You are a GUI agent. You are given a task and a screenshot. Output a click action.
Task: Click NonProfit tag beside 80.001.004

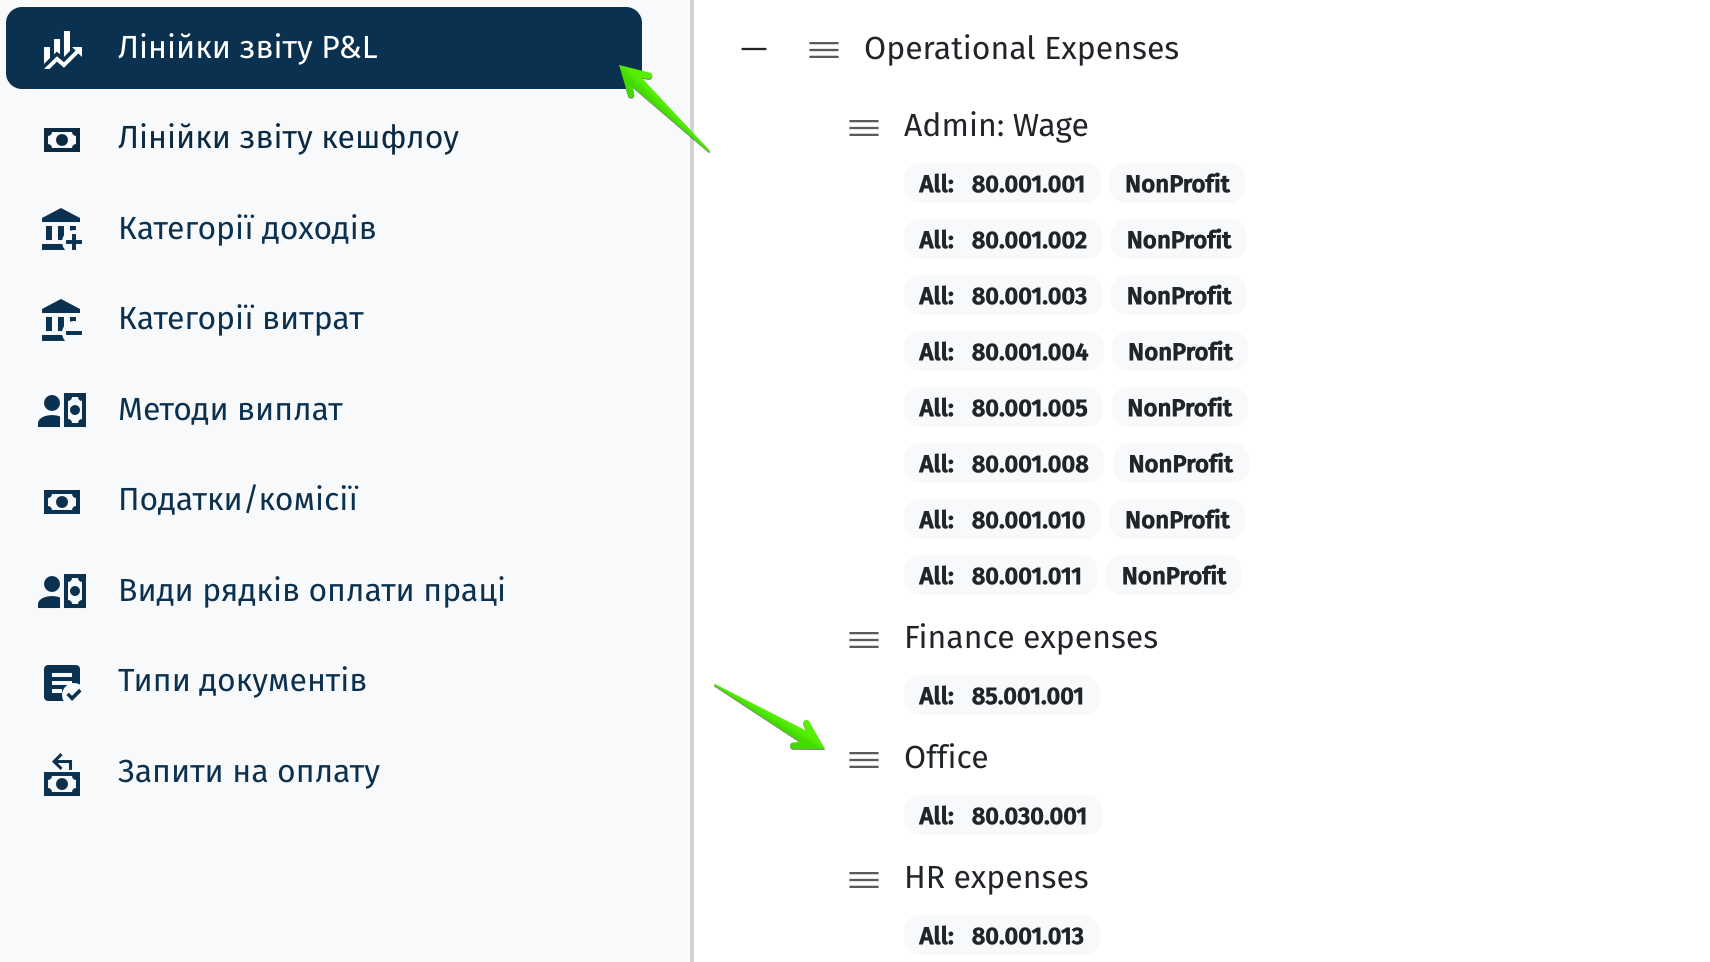1181,352
